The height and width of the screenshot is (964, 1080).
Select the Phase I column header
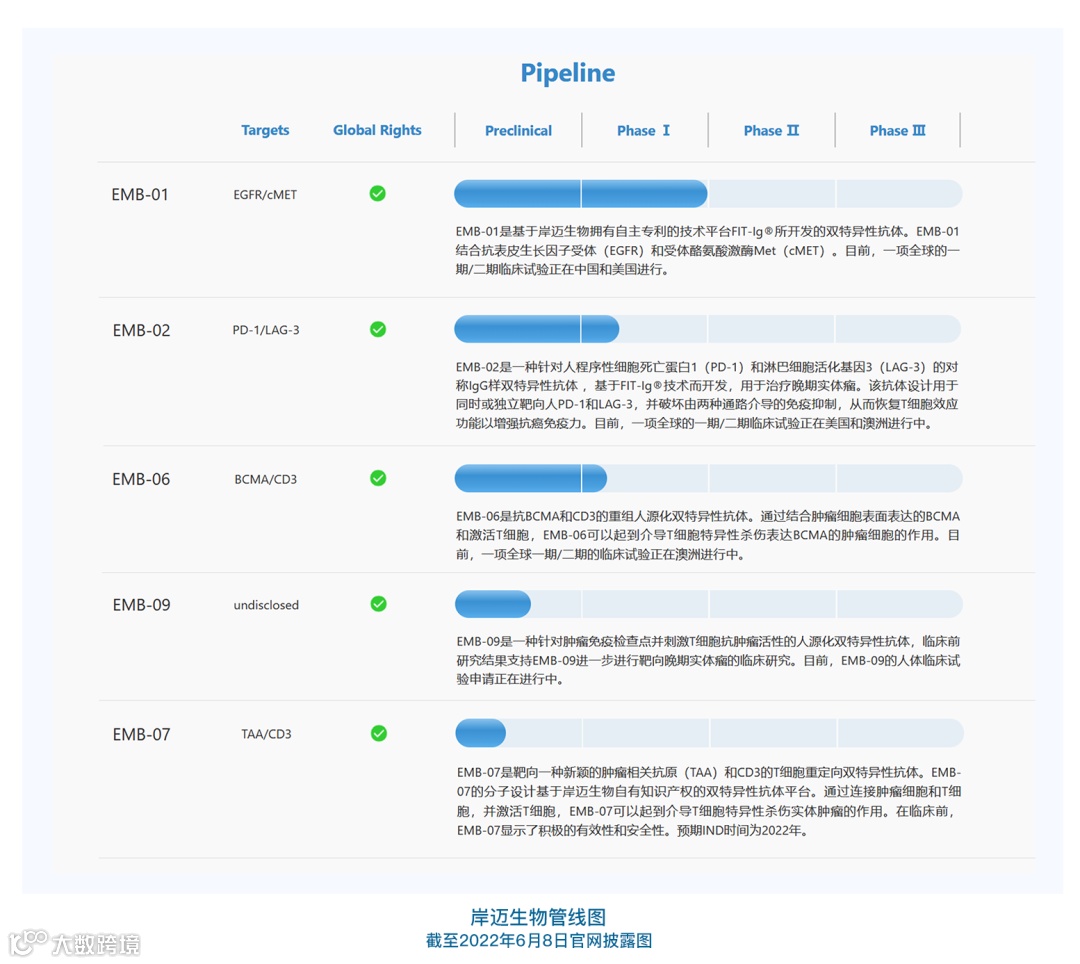[x=643, y=130]
